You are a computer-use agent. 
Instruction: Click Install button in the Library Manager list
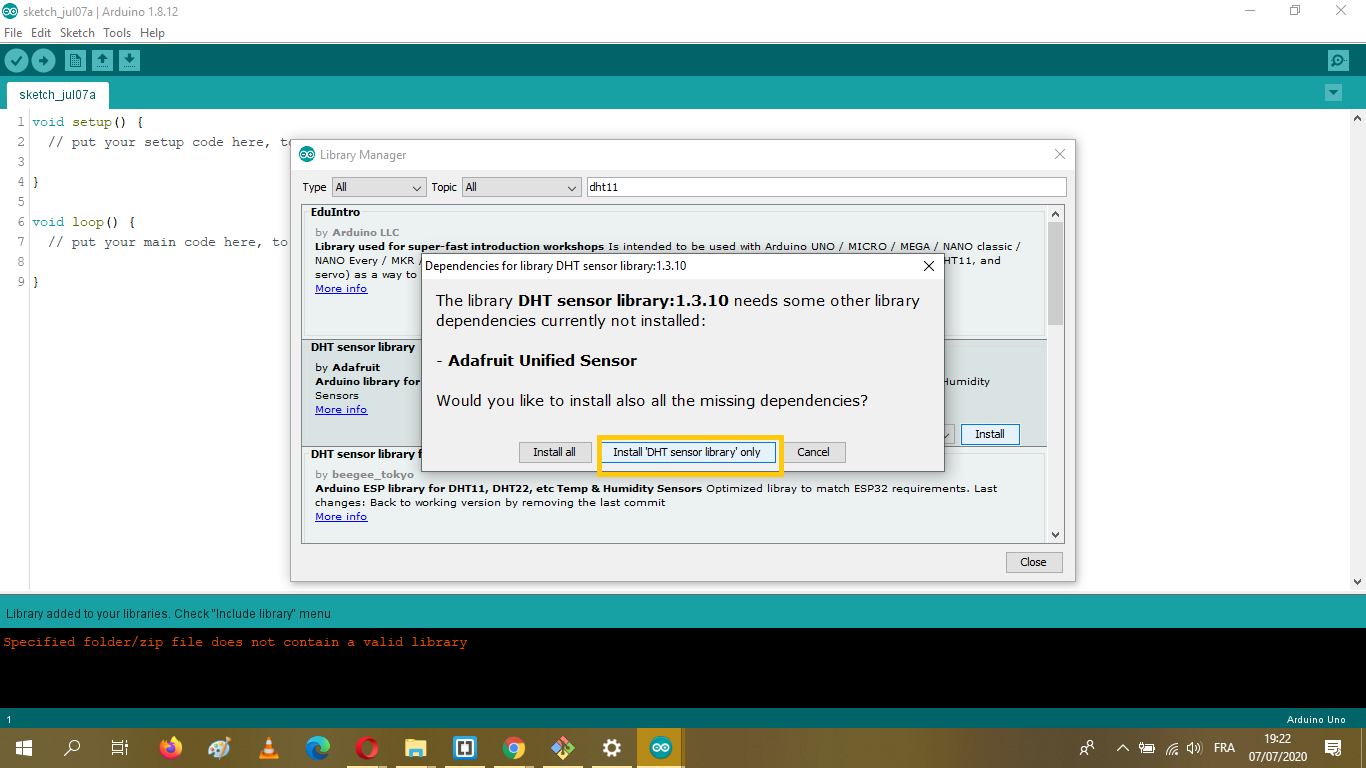(x=990, y=434)
